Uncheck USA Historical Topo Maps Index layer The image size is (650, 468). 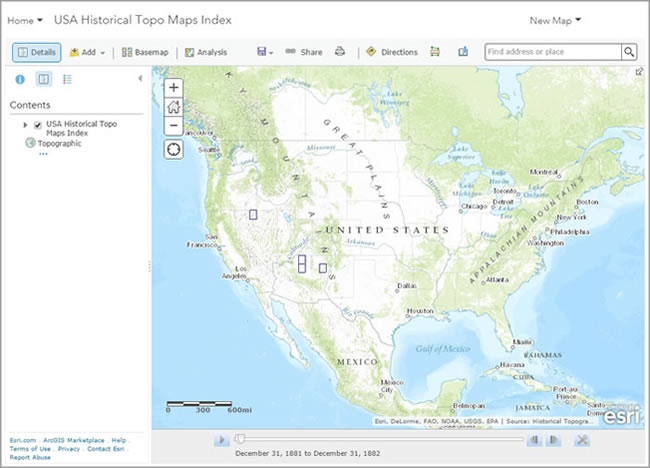[x=38, y=125]
